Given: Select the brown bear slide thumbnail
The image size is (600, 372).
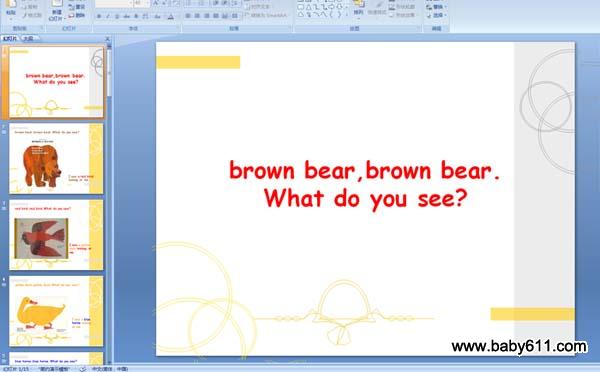Looking at the screenshot, I should point(56,158).
